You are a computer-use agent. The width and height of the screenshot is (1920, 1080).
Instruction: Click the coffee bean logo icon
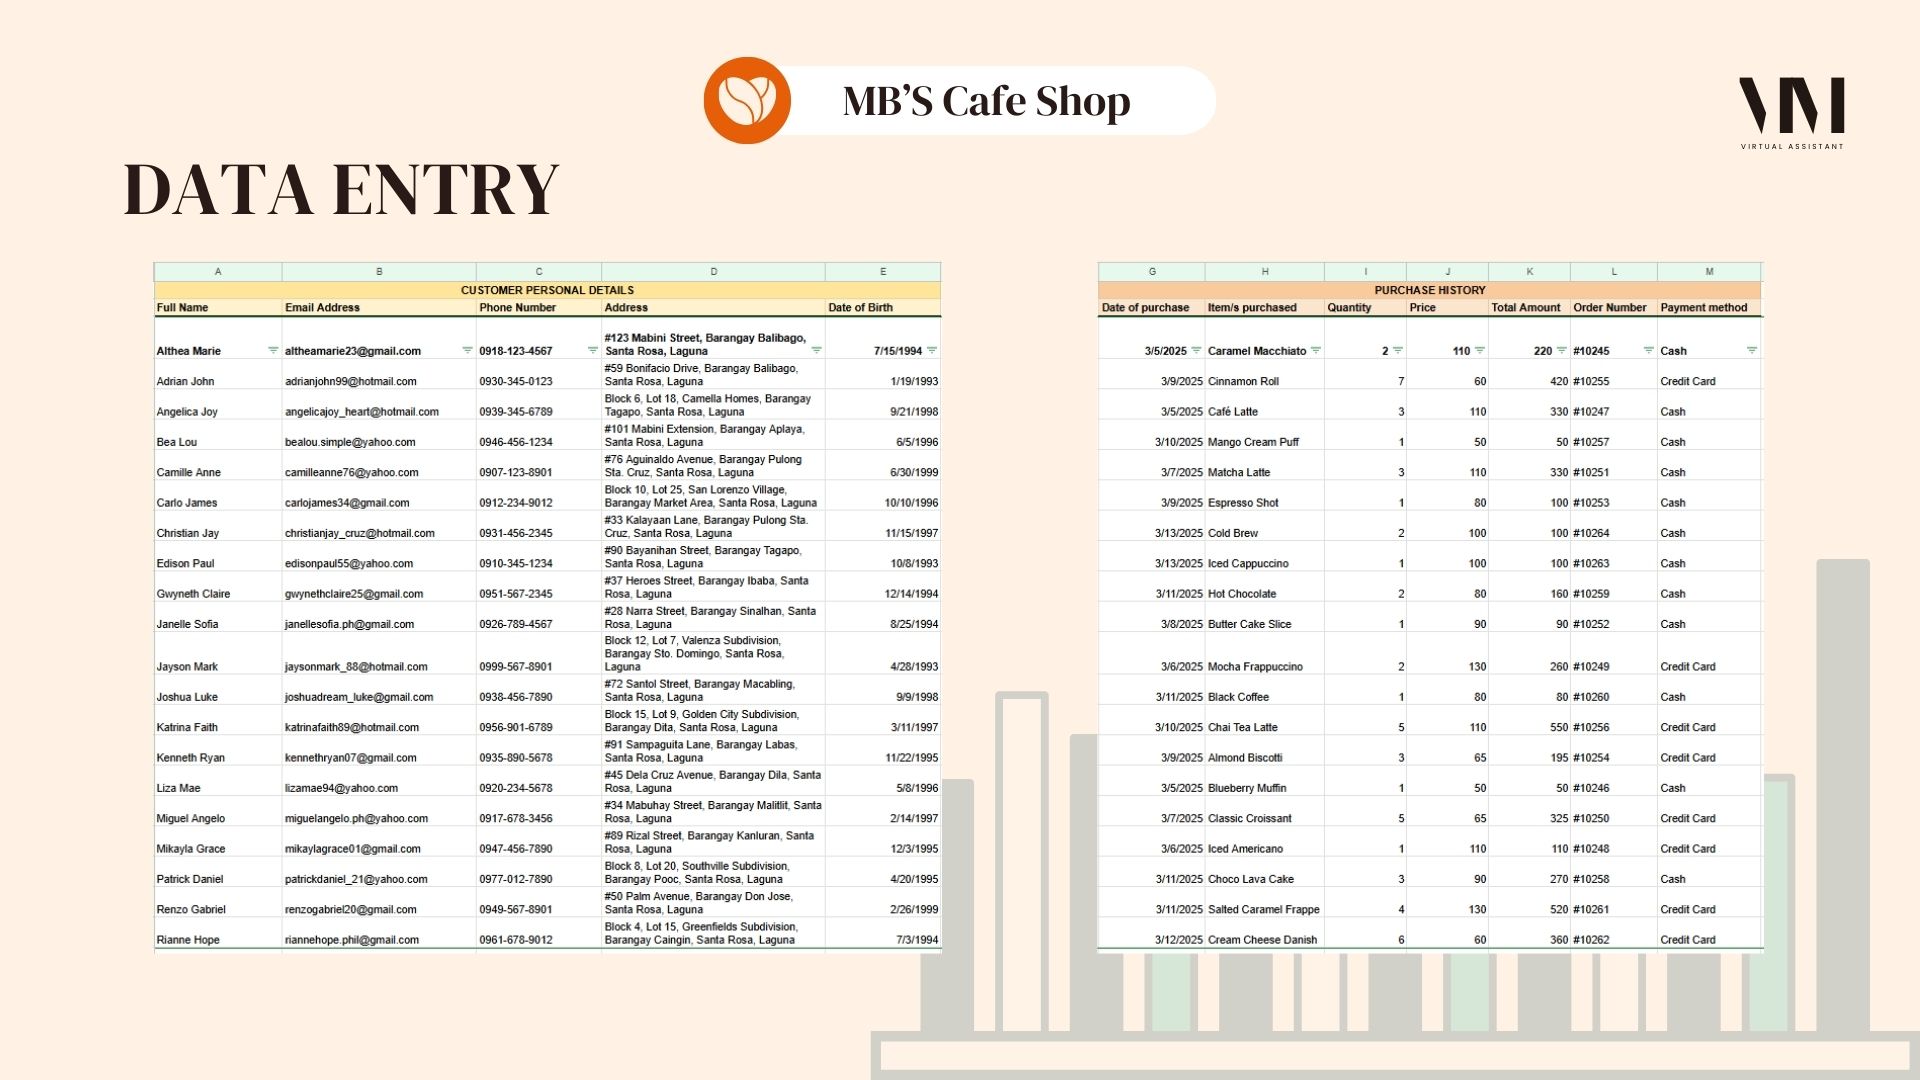pos(747,100)
